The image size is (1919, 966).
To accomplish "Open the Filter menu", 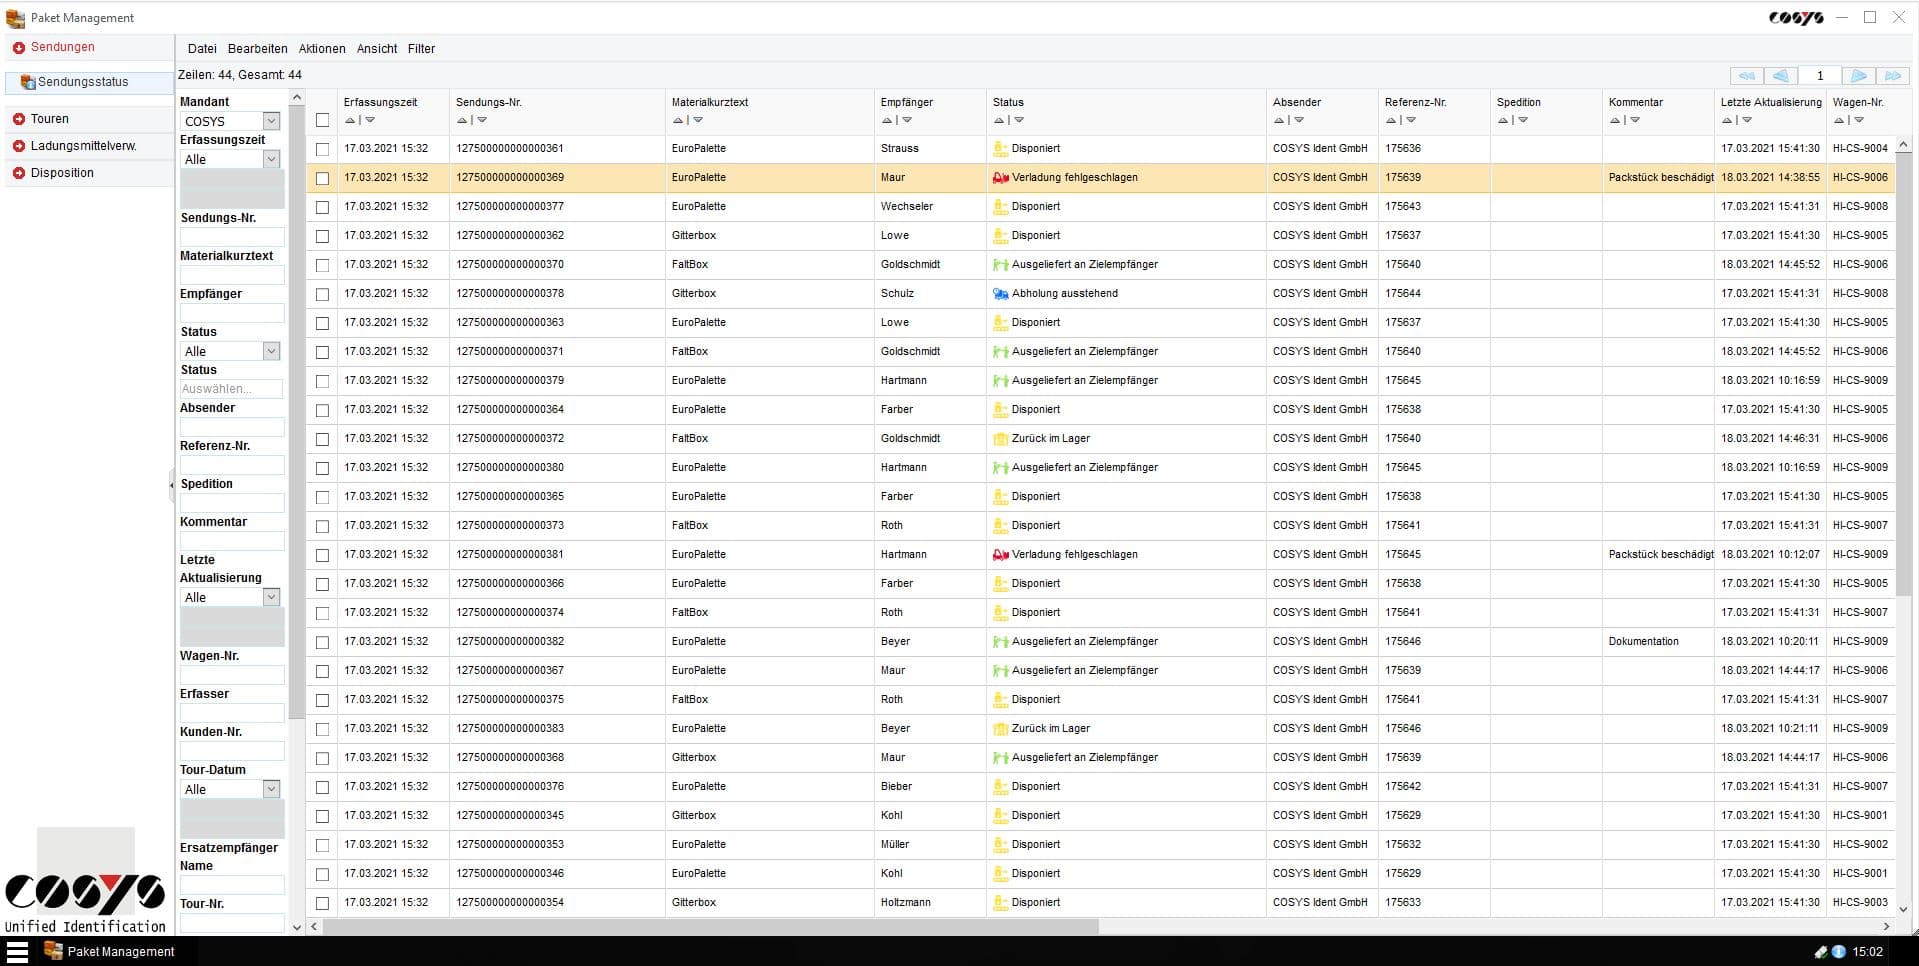I will point(421,48).
